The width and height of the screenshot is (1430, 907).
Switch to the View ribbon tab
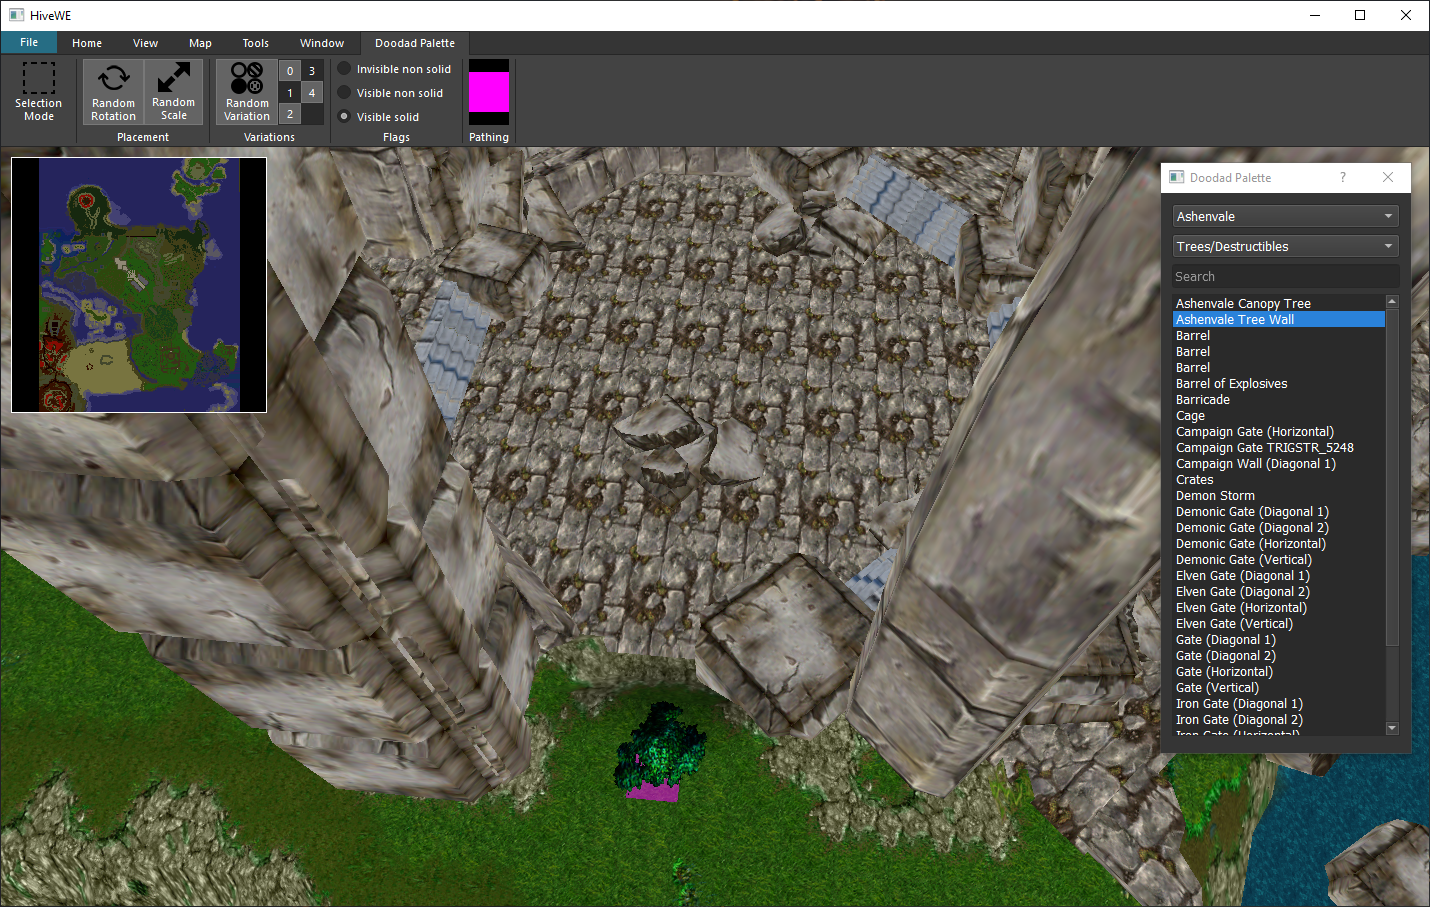[146, 43]
